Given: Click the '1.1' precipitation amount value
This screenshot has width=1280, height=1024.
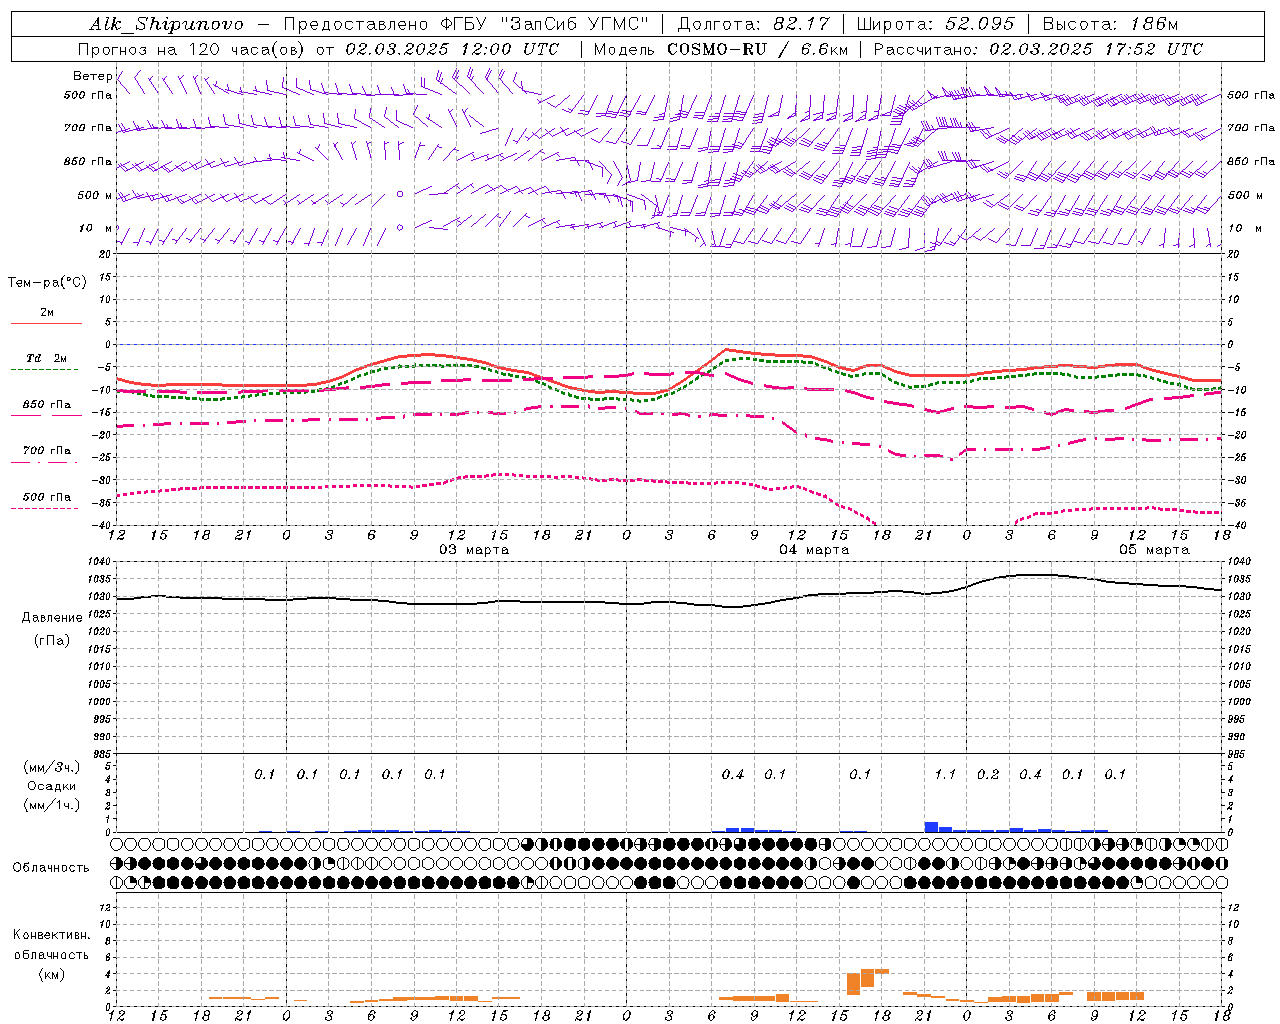Looking at the screenshot, I should pyautogui.click(x=945, y=775).
